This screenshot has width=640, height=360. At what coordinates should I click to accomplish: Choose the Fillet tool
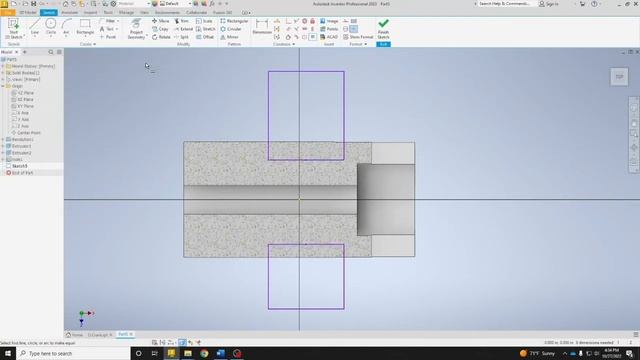point(109,21)
